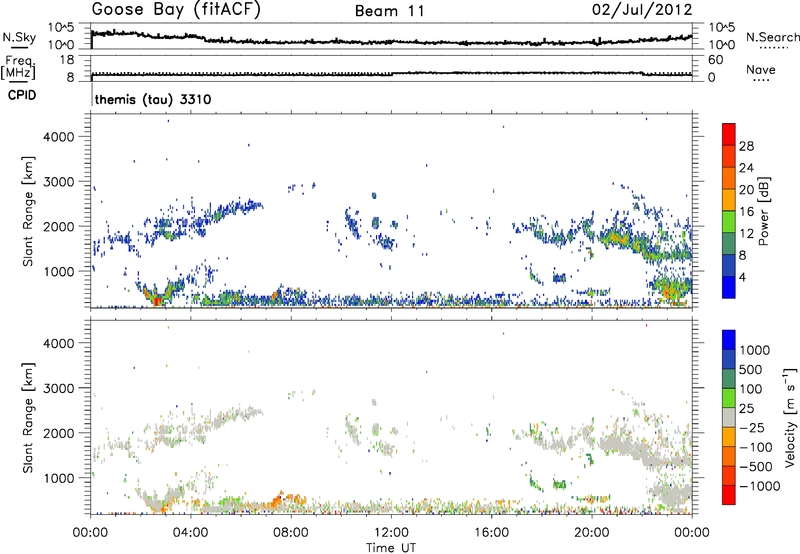Select the "CPID" row label
The image size is (800, 554).
click(x=22, y=95)
